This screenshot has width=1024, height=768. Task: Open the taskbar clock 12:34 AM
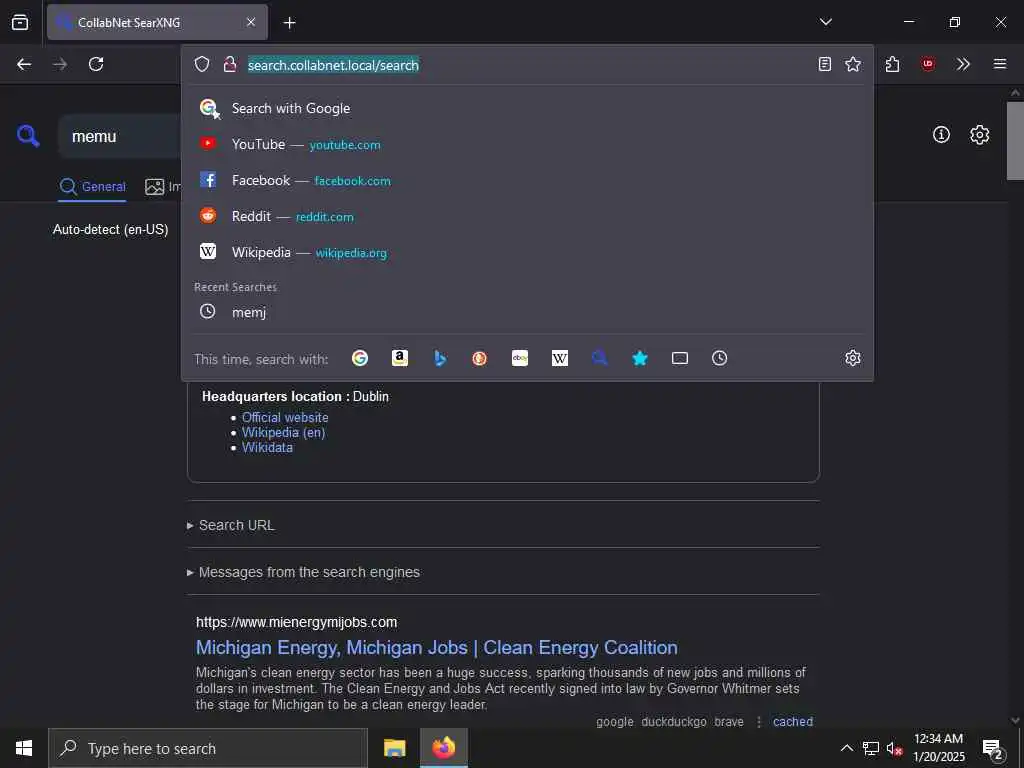click(x=938, y=748)
